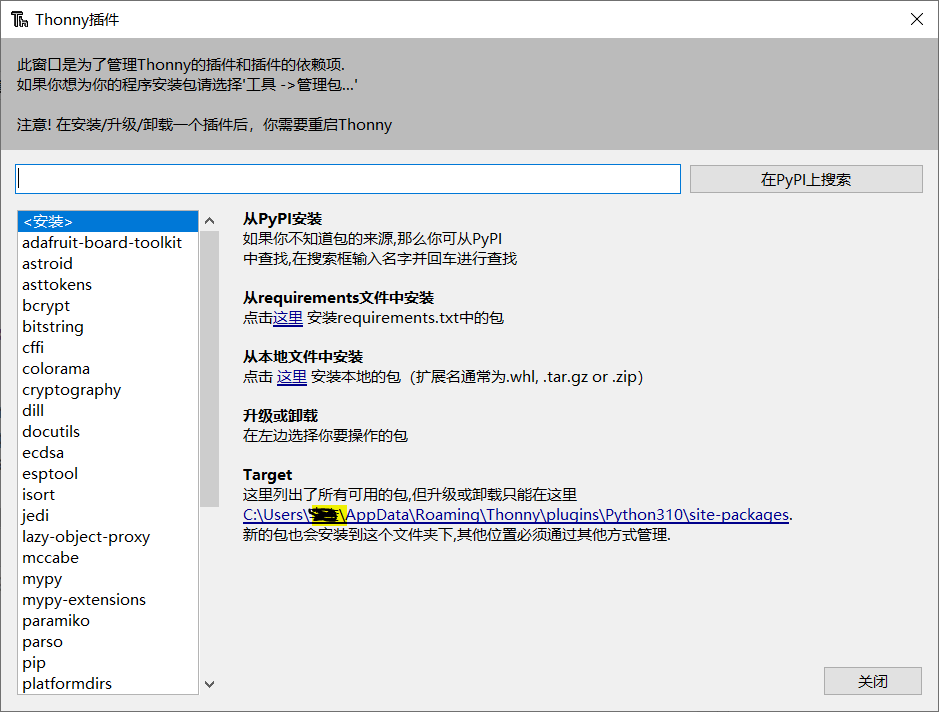Select the pip package
The height and width of the screenshot is (712, 939).
coord(33,662)
